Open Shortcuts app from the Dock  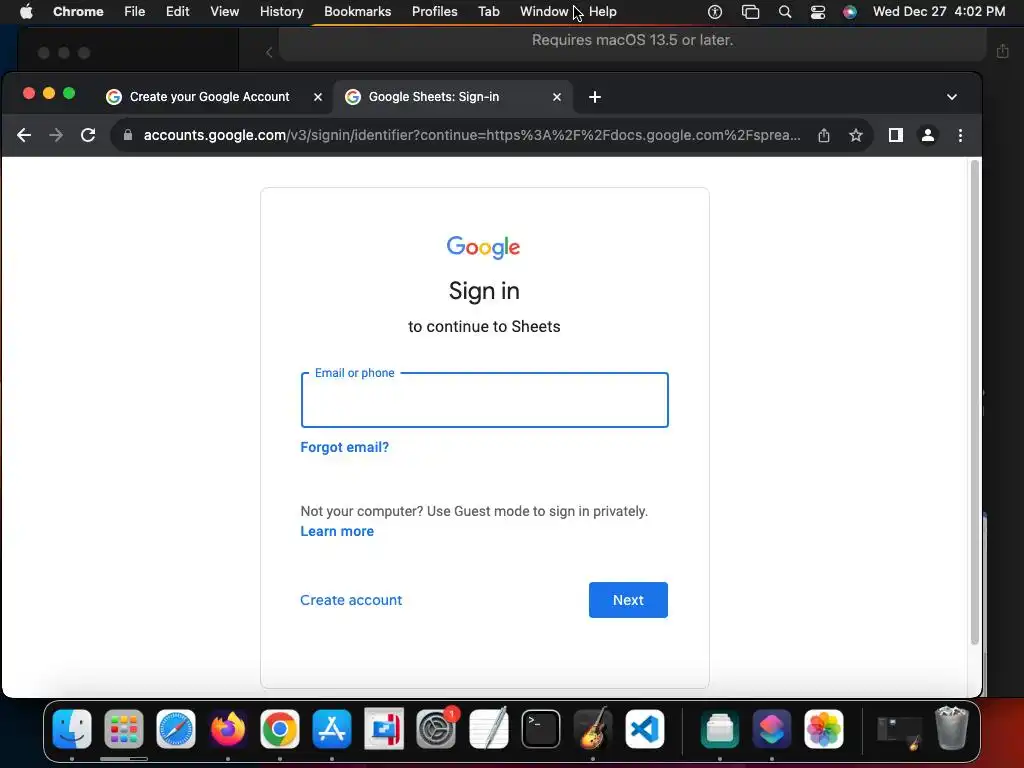point(772,729)
